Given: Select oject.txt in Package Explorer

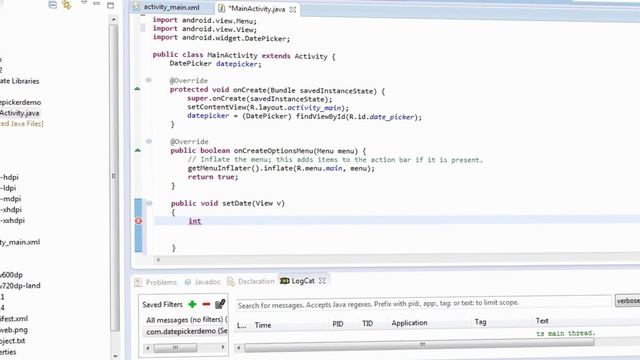Looking at the screenshot, I should coord(13,341).
